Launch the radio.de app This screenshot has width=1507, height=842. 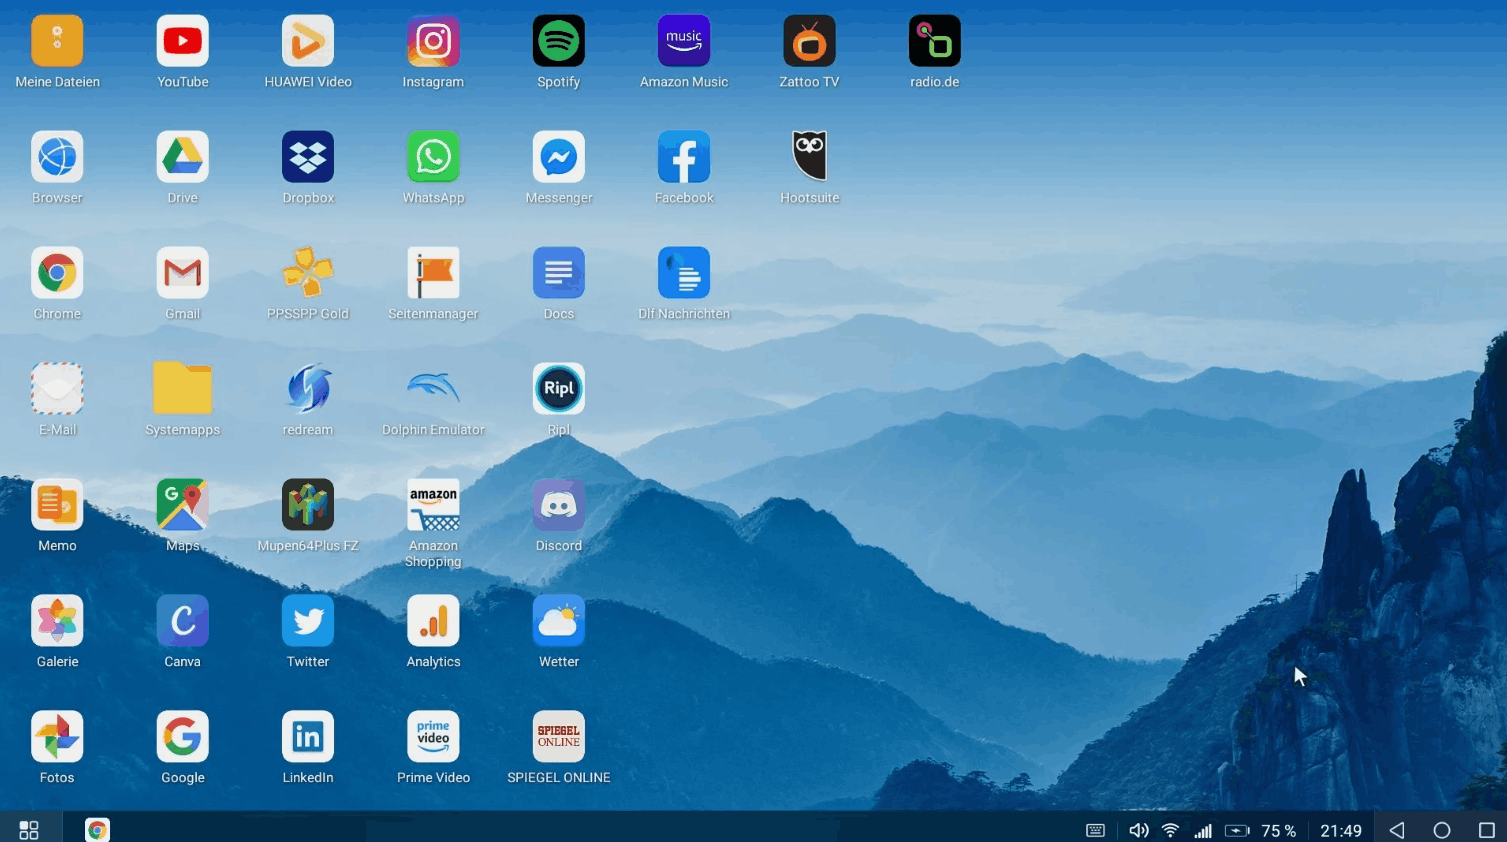[935, 41]
